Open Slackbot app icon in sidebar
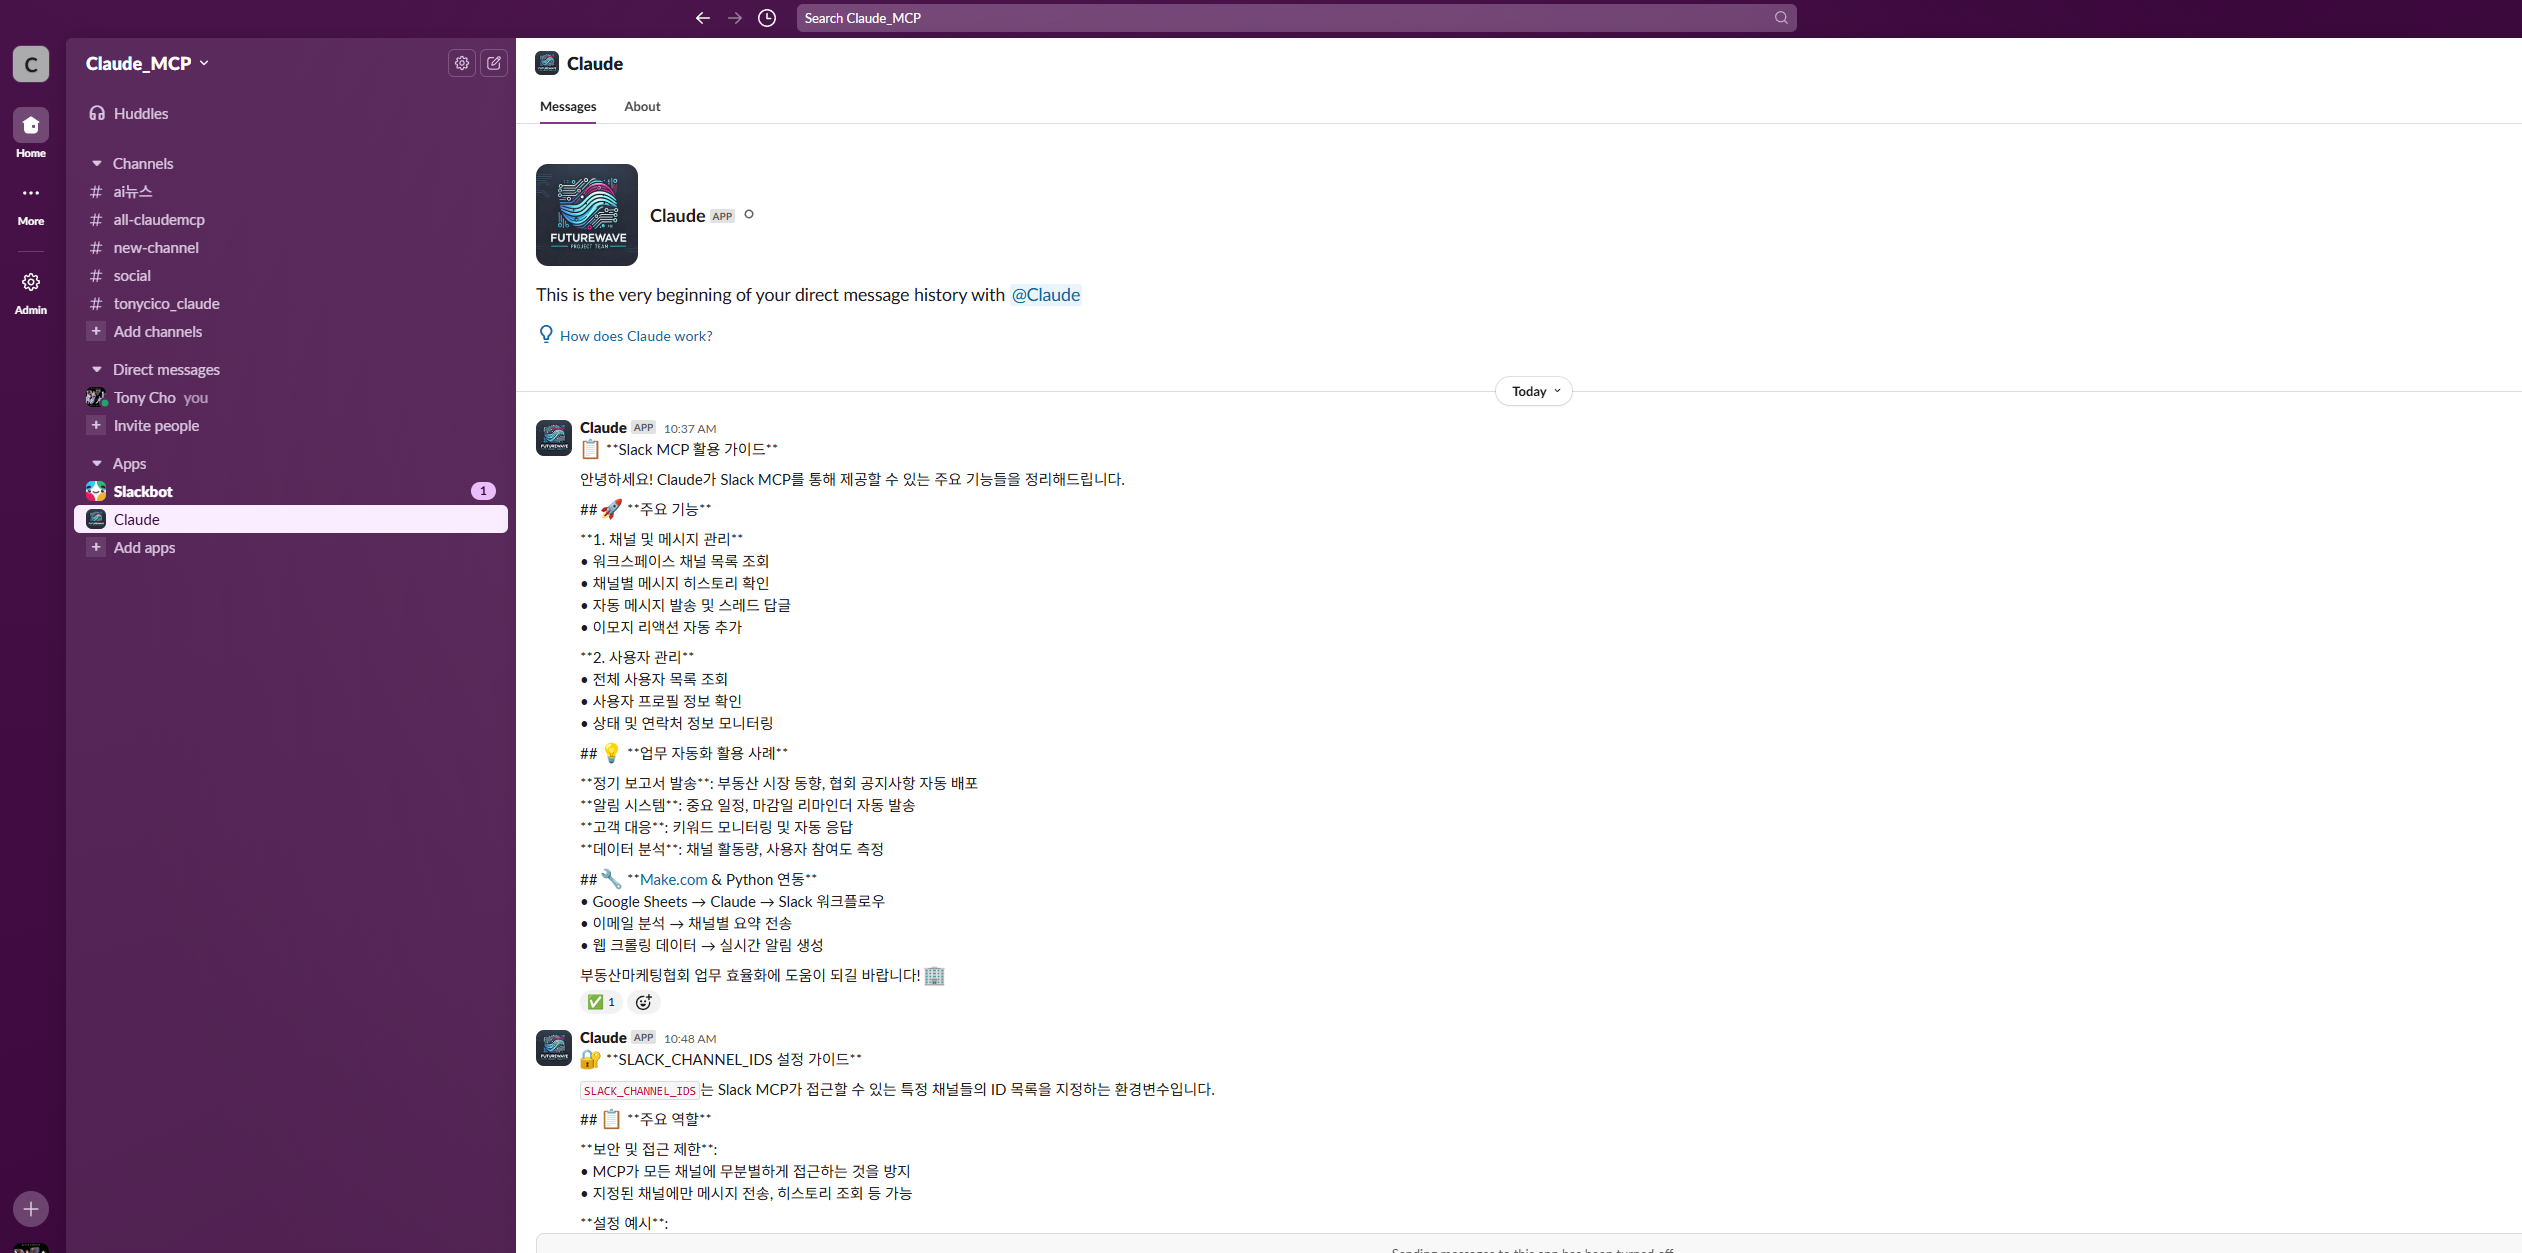The height and width of the screenshot is (1253, 2522). pos(96,491)
